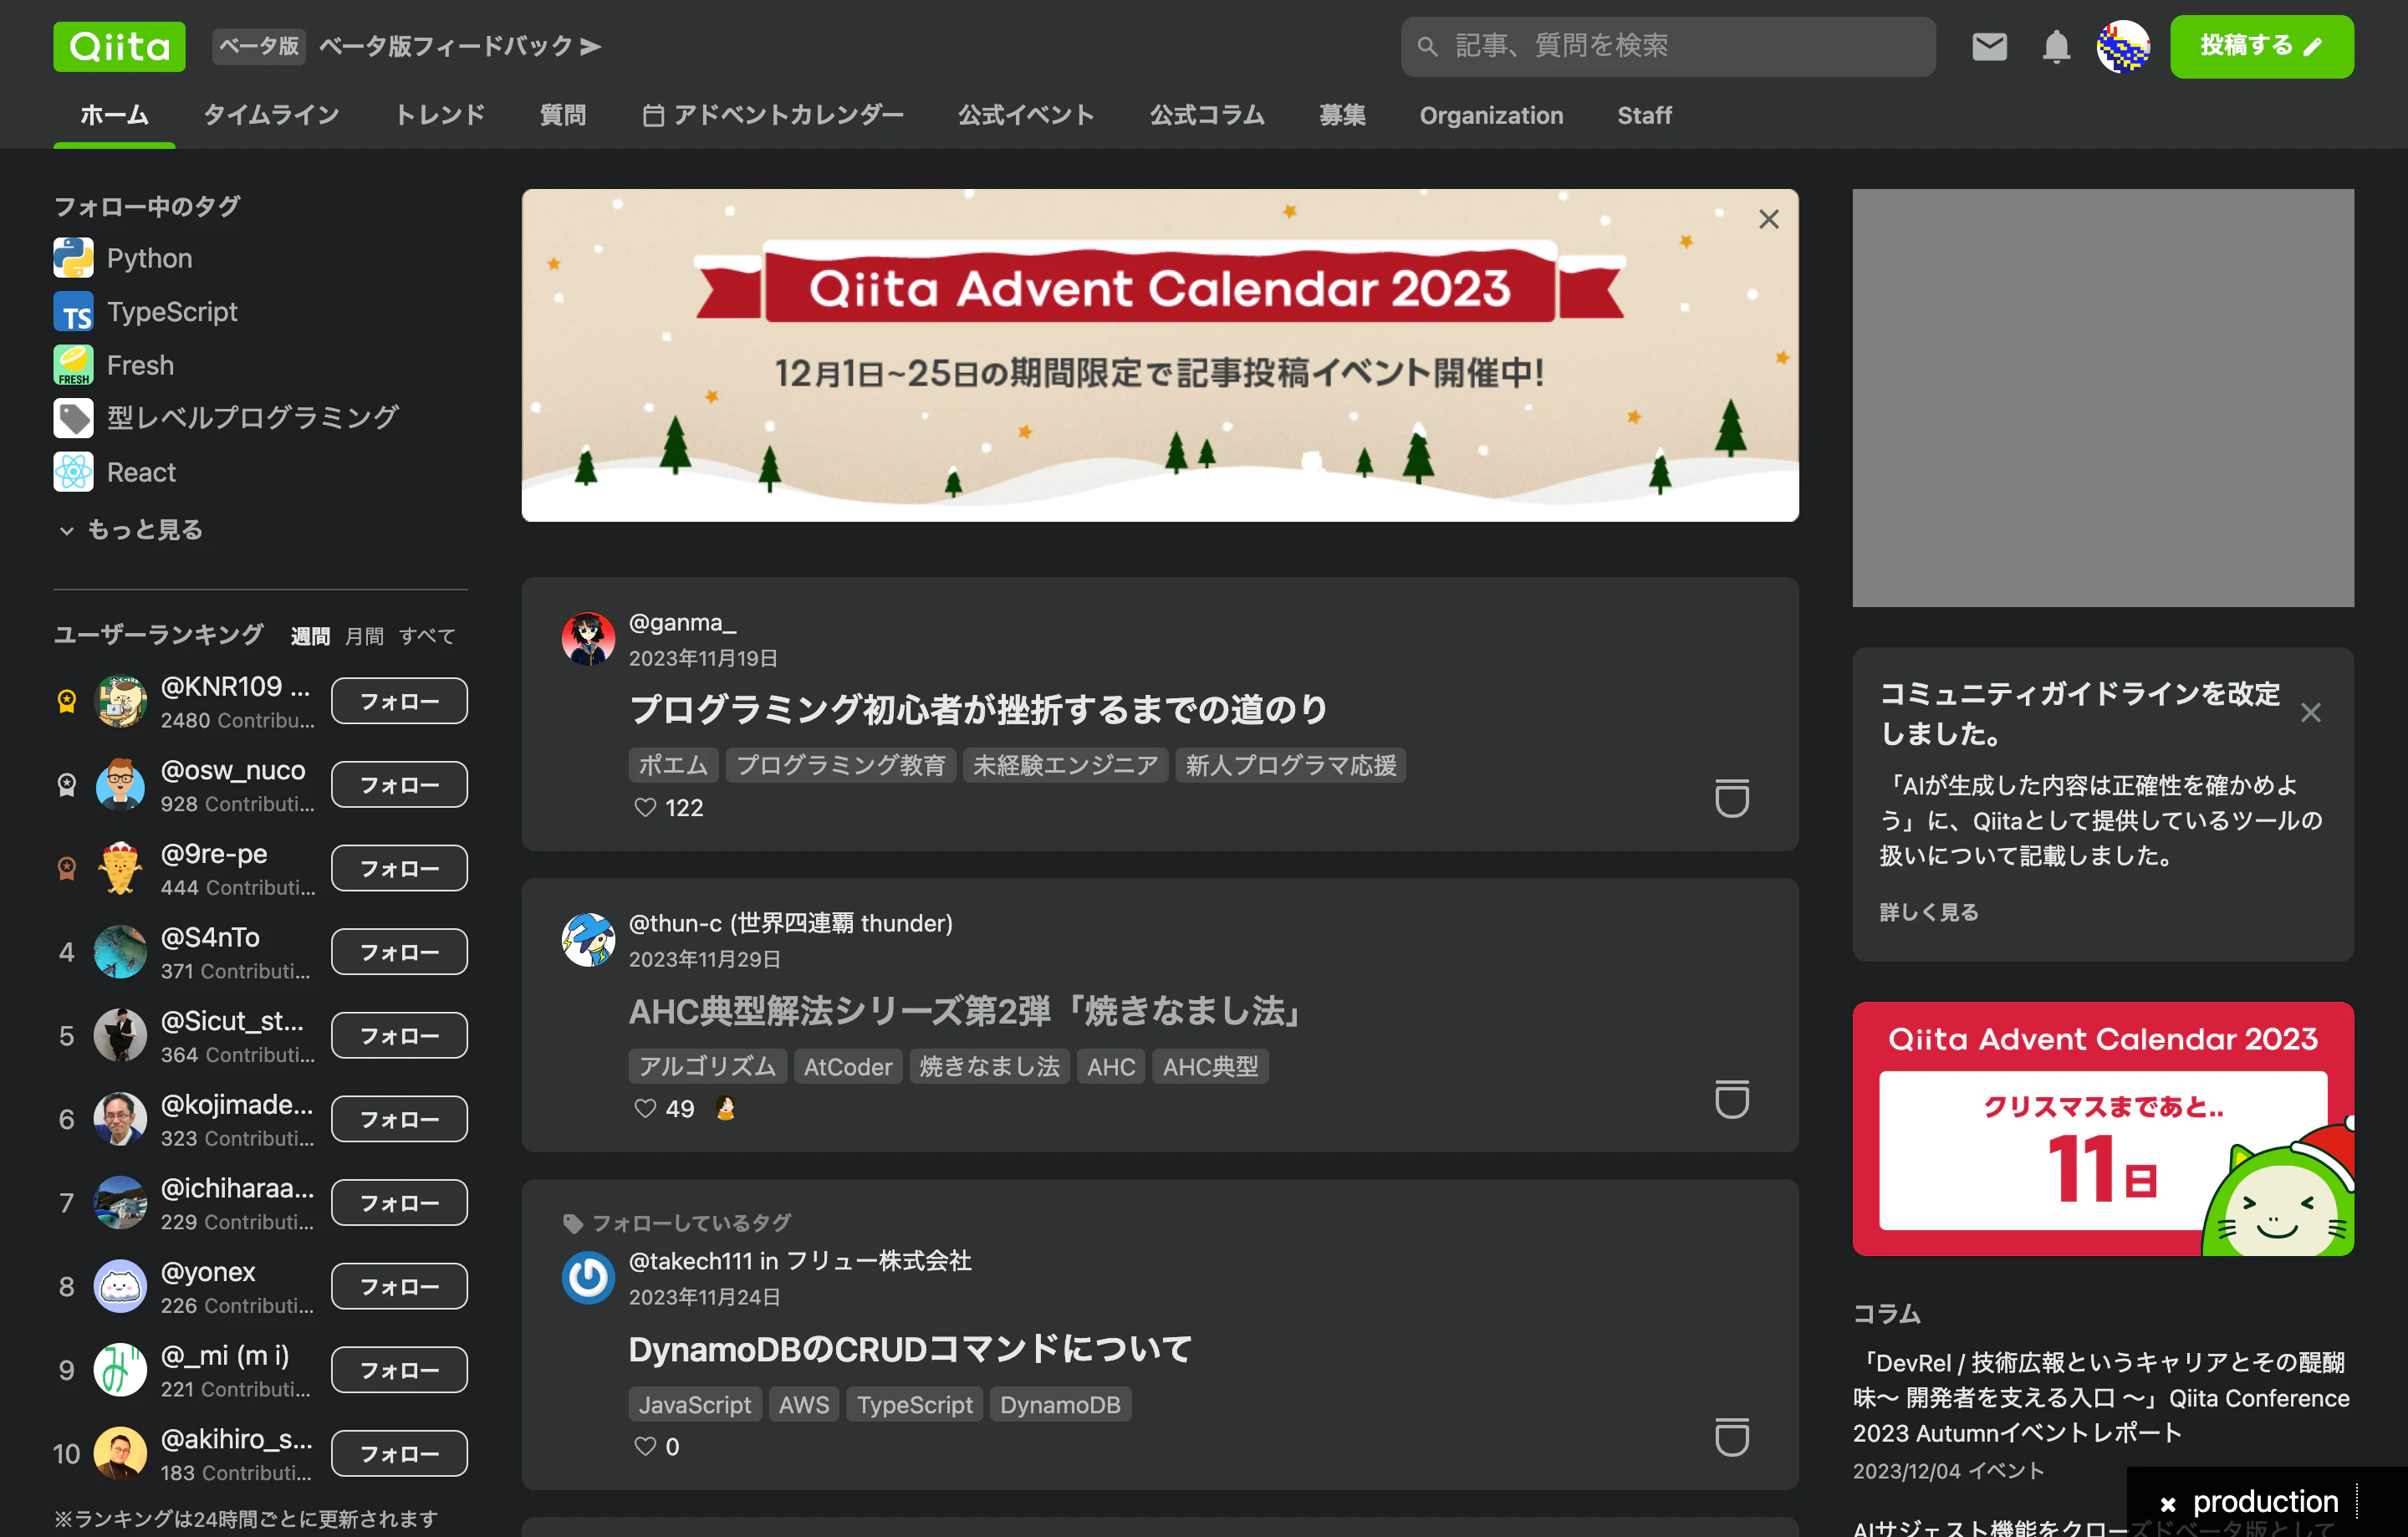Open 詳しく見る guideline link
2408x1537 pixels.
pos(1929,912)
